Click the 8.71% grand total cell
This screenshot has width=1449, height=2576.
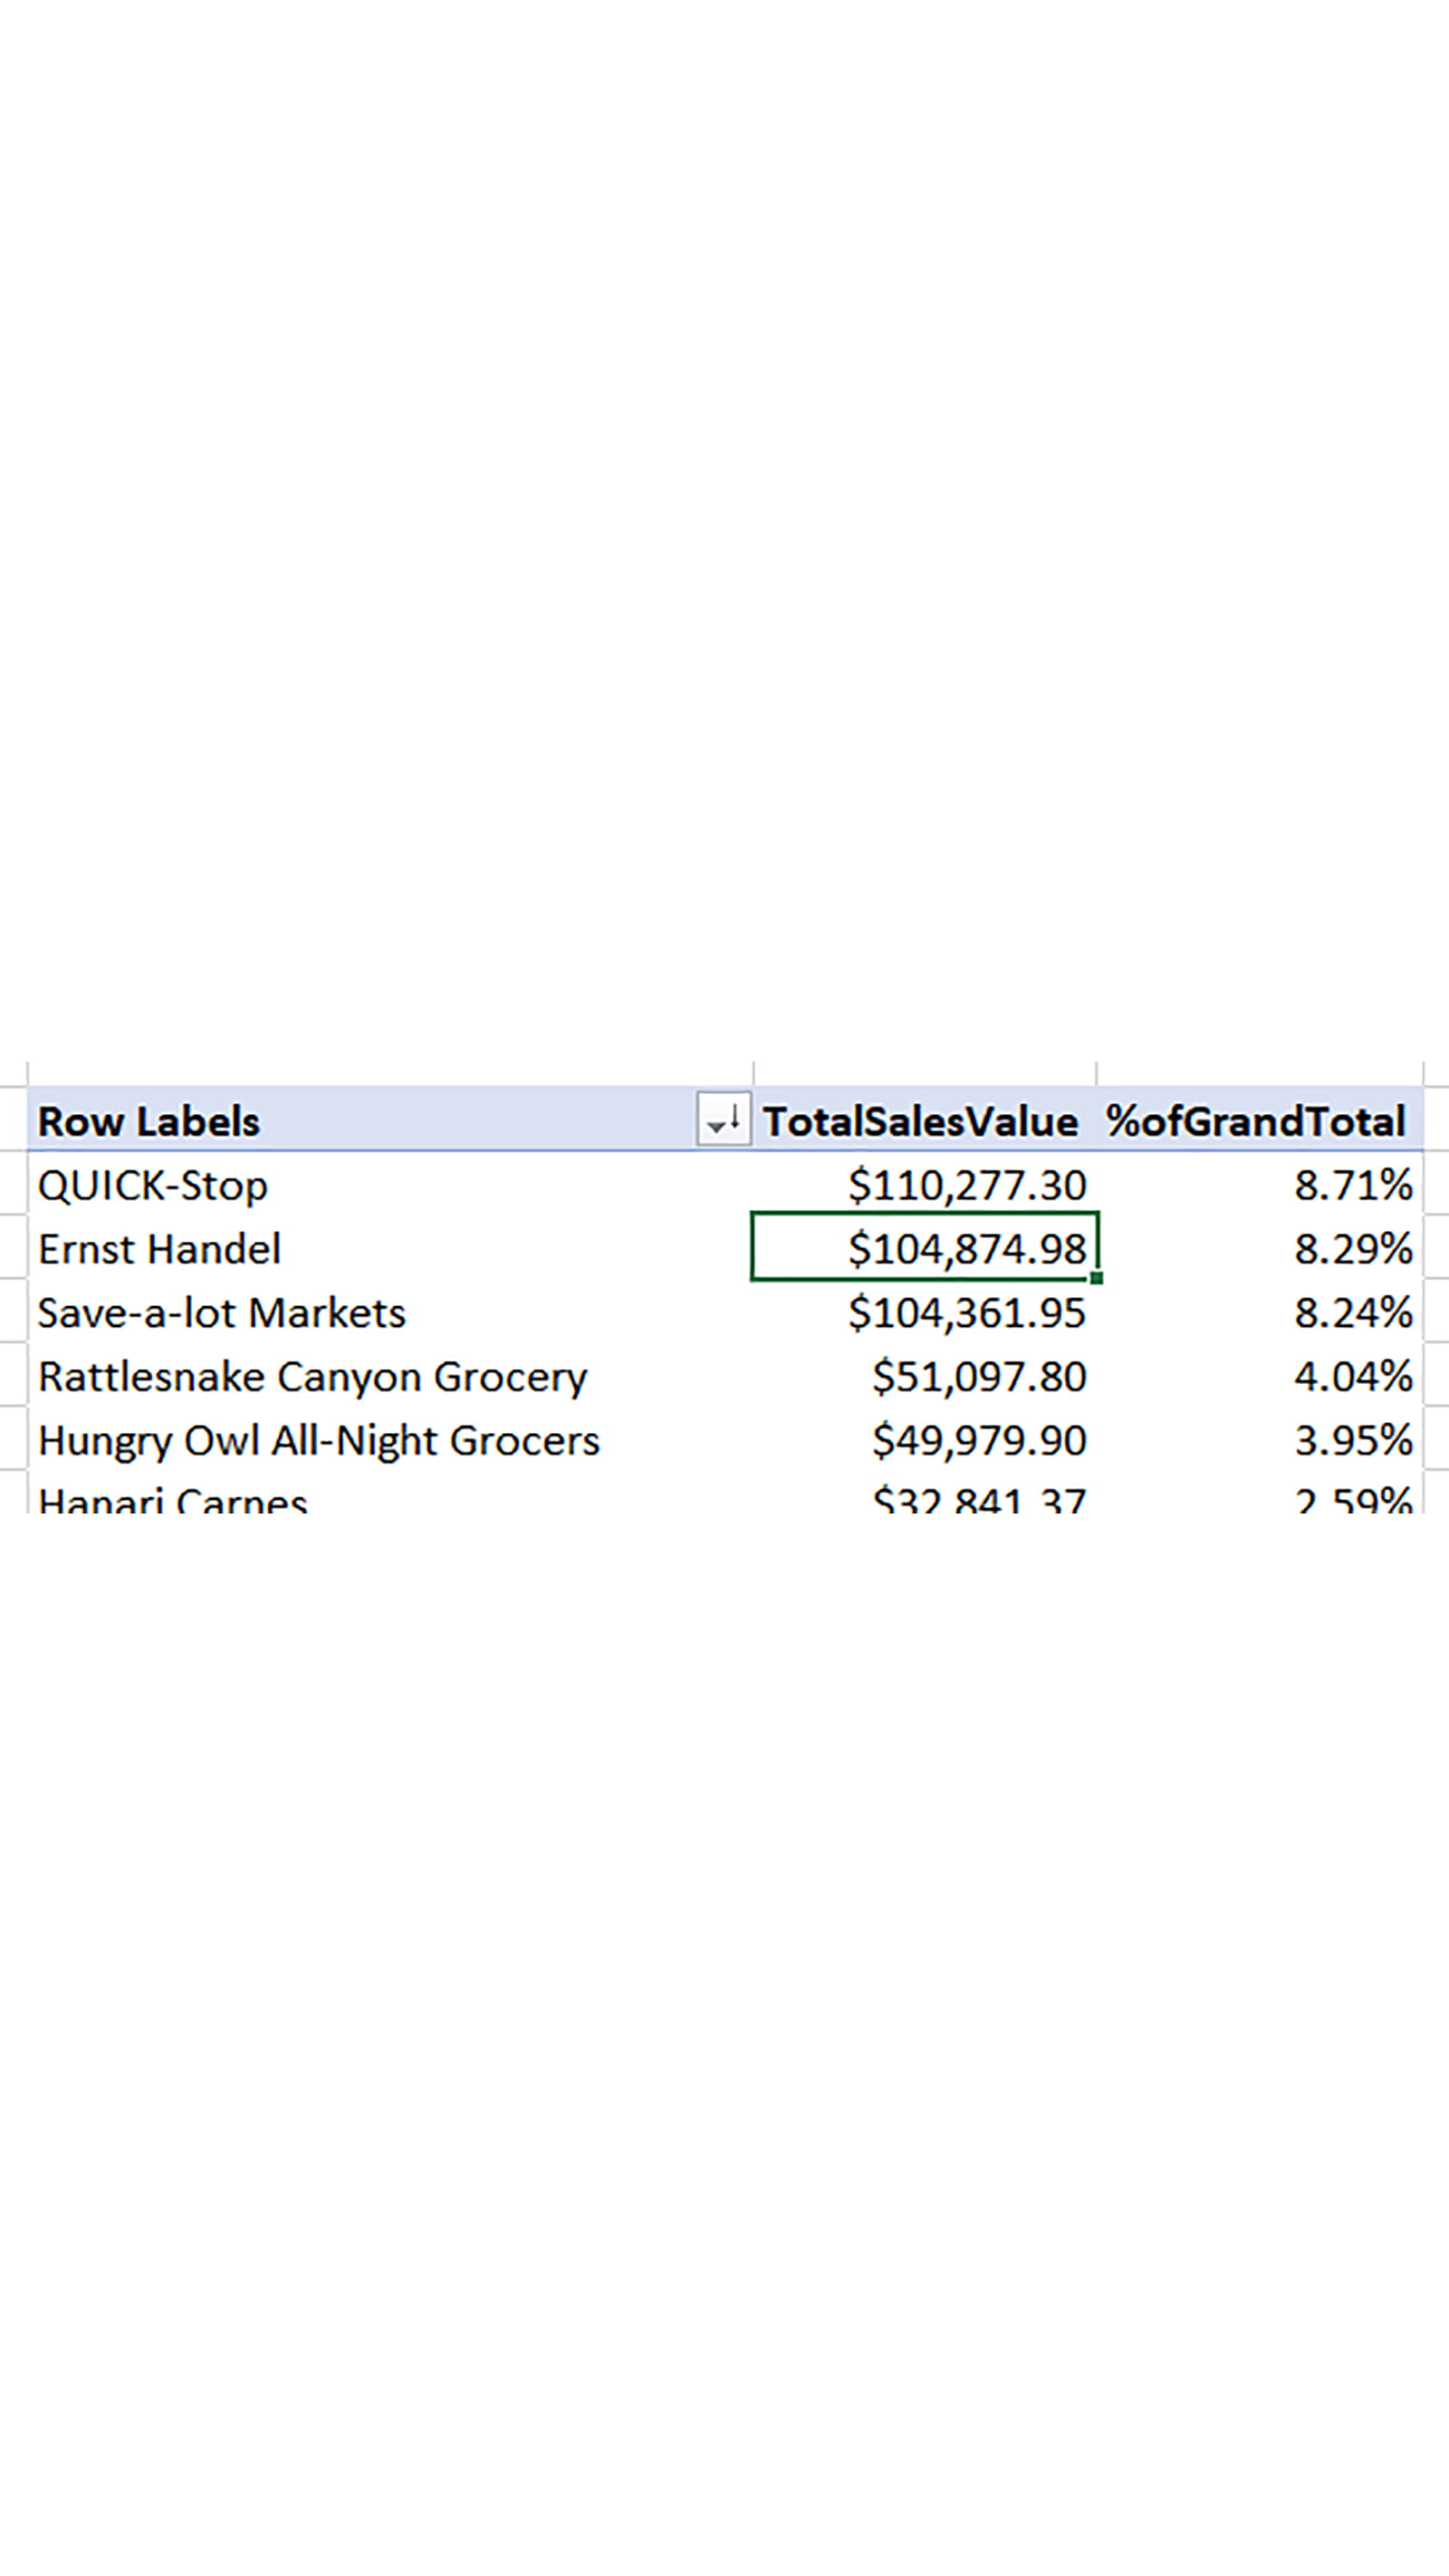pos(1353,1186)
